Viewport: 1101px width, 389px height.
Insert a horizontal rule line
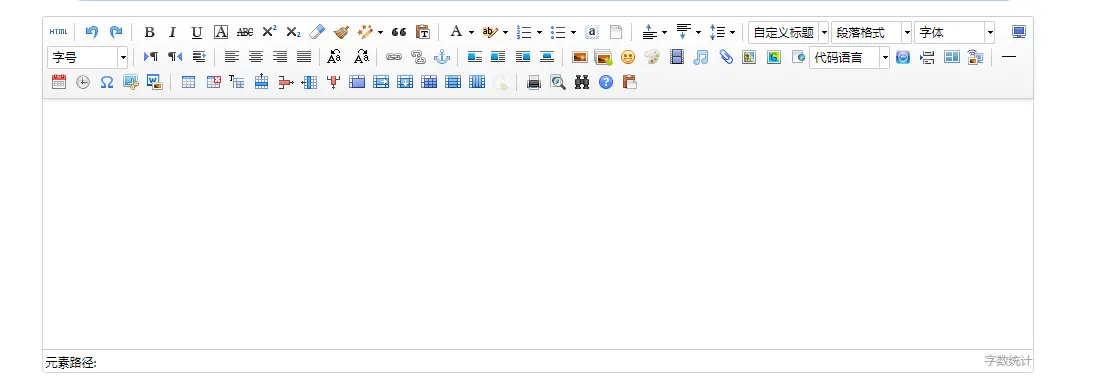tap(1009, 58)
